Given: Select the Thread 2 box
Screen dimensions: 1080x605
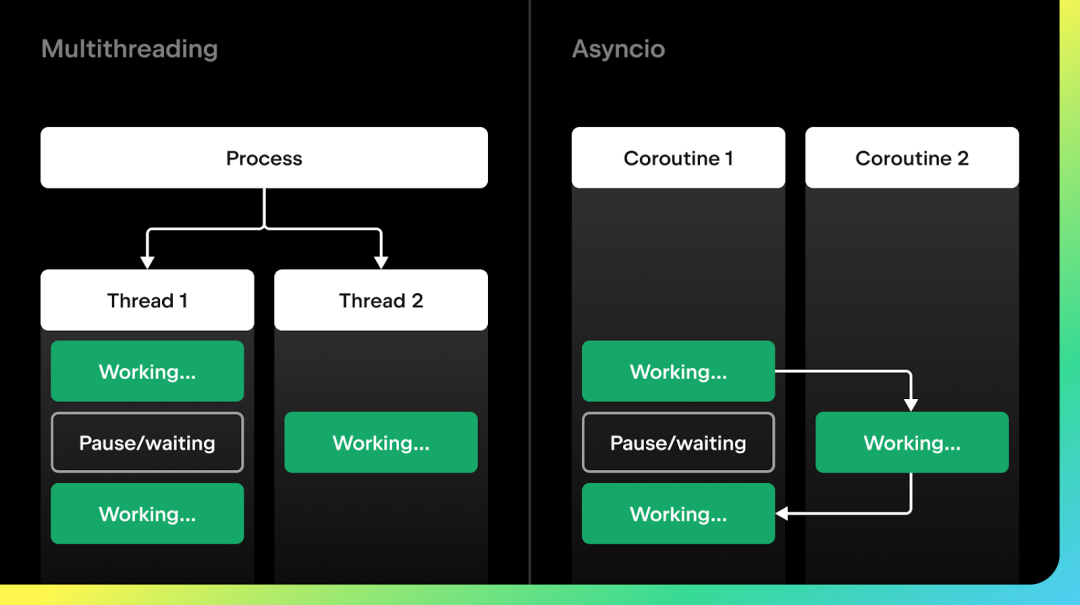Looking at the screenshot, I should point(381,300).
